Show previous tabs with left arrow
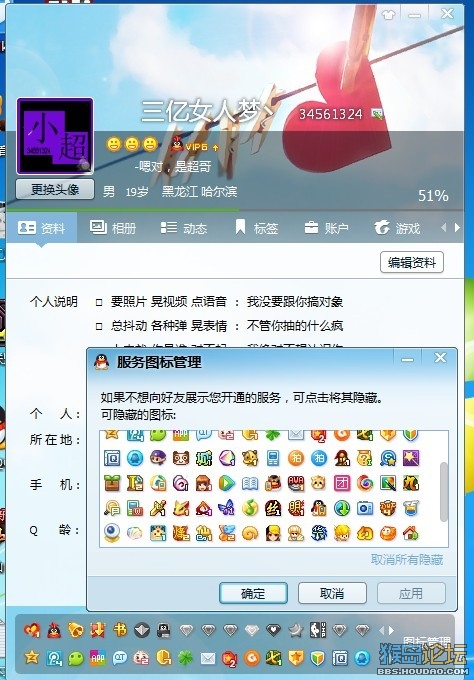Image resolution: width=474 pixels, height=680 pixels. [443, 227]
